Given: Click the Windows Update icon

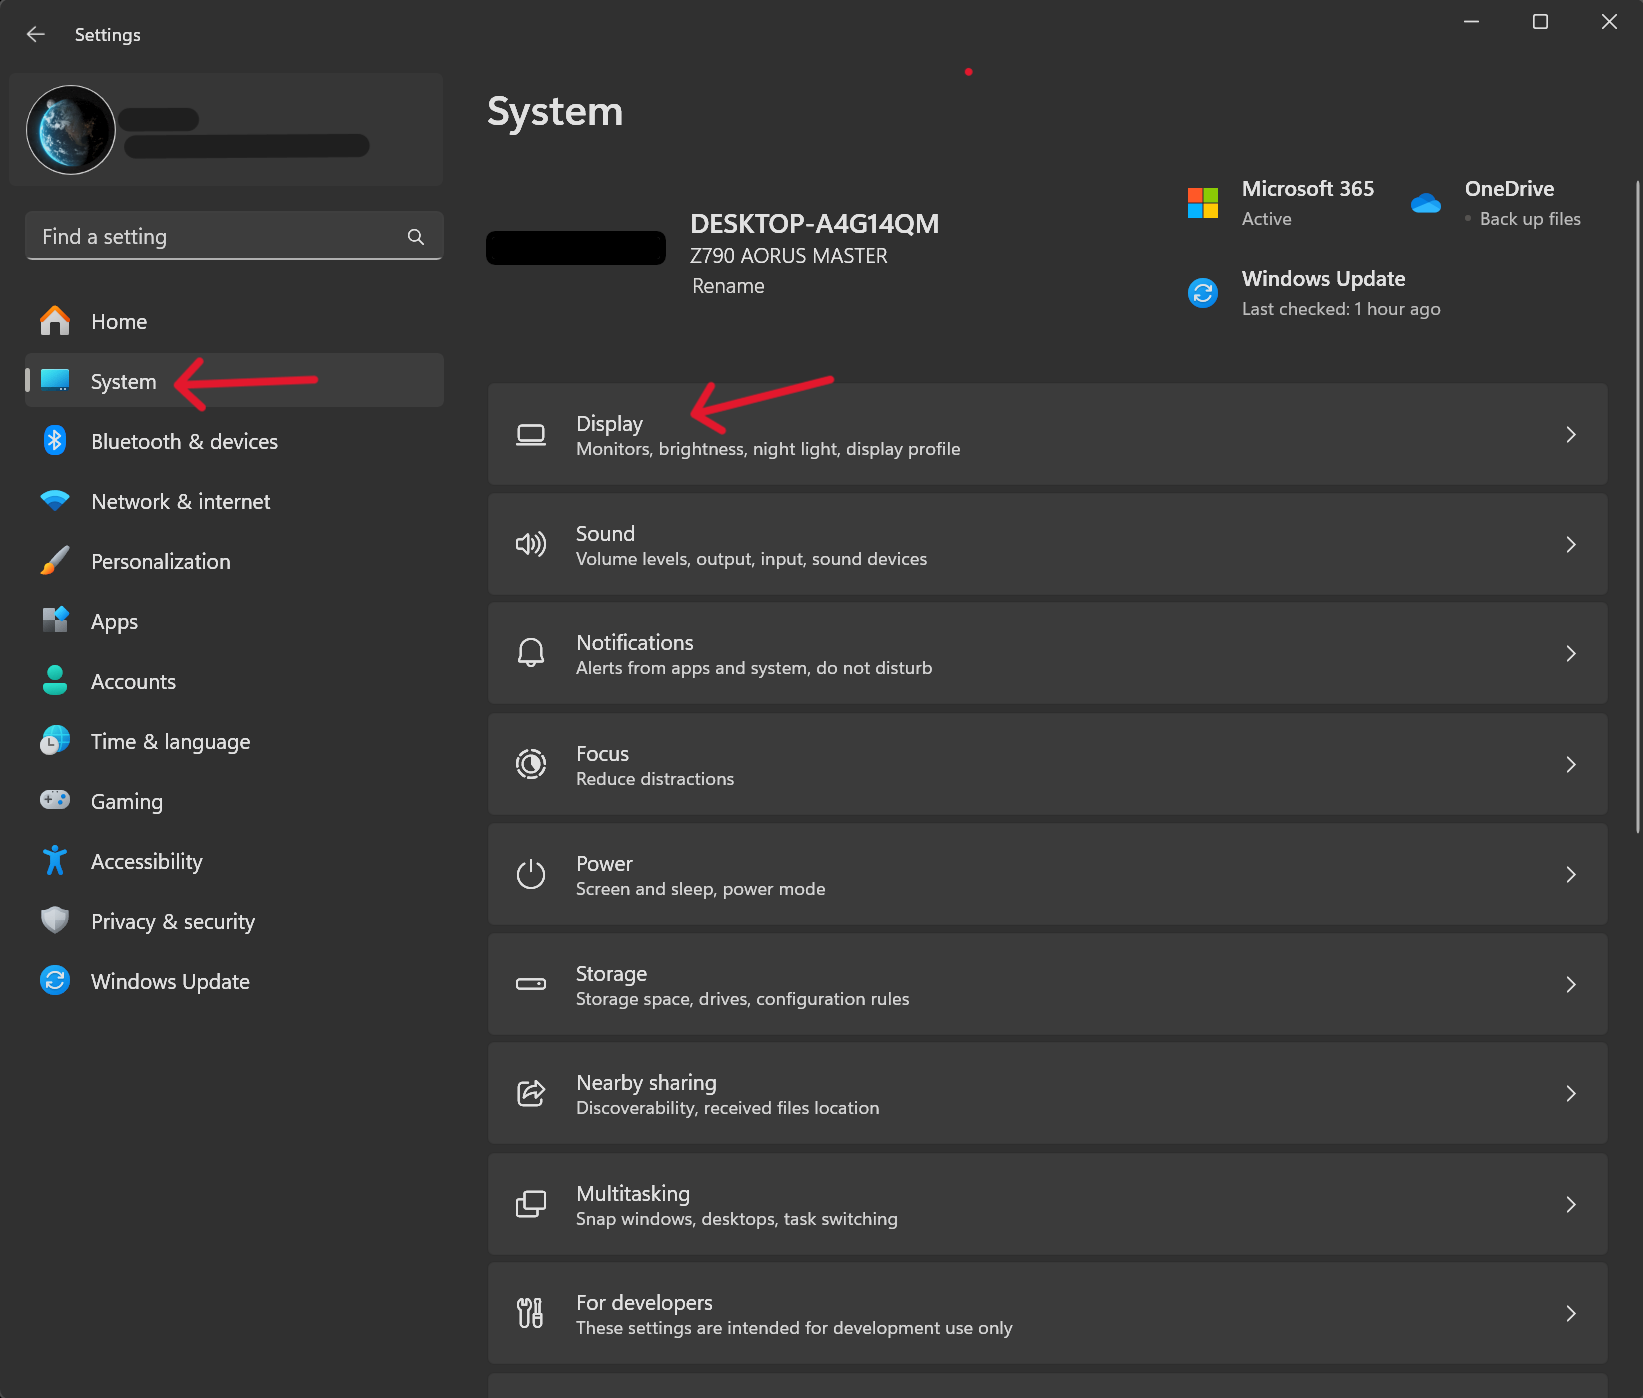Looking at the screenshot, I should [x=1203, y=292].
